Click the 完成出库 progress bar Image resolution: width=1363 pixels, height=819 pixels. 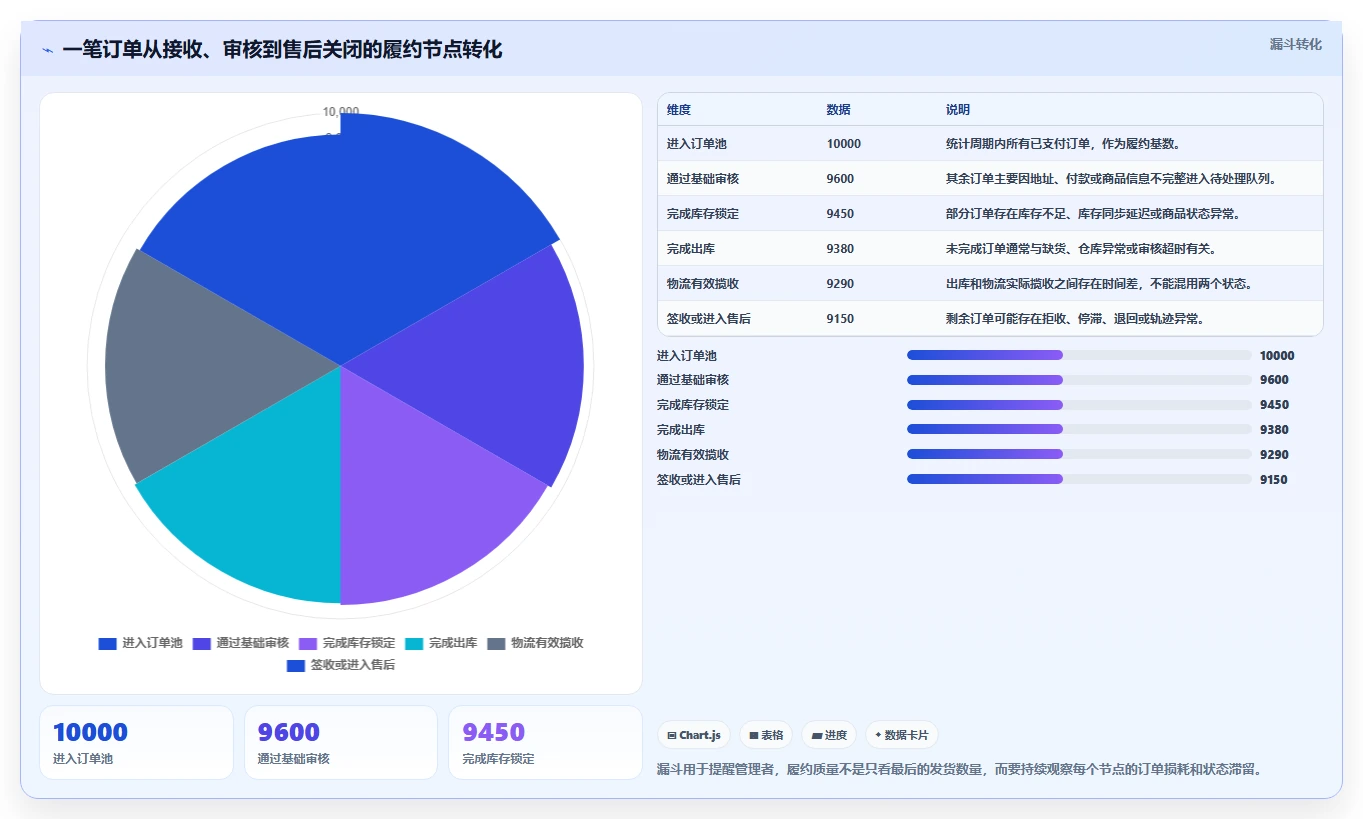[x=1079, y=429]
